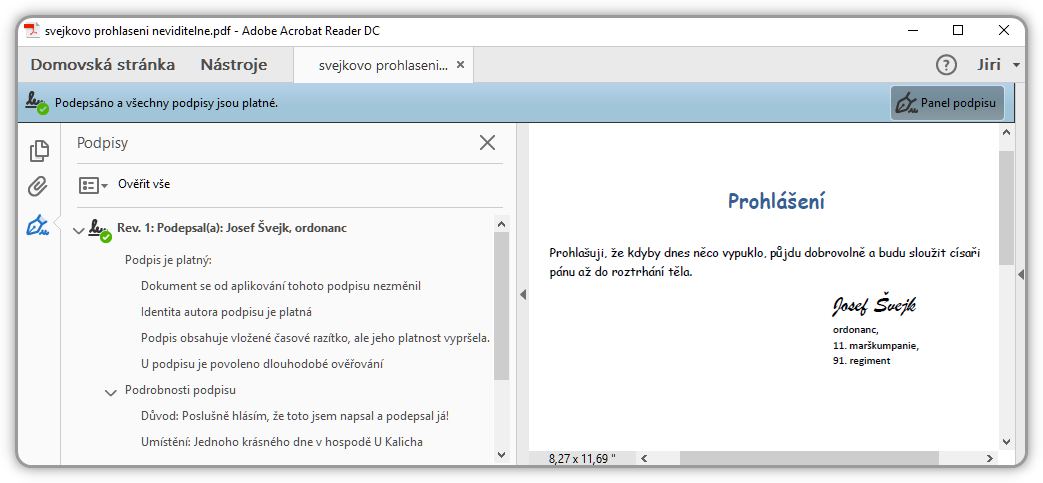Open the signature panel options dropdown
The image size is (1043, 483).
click(93, 185)
